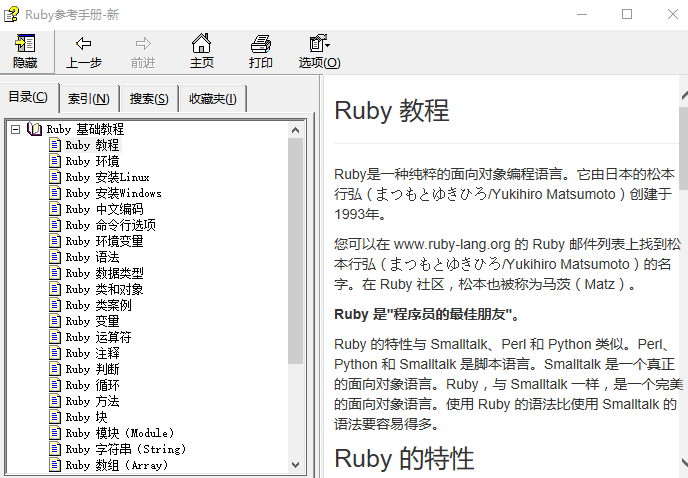Click the page icon next to Ruby 环境
Screen dimensions: 688x478
click(55, 161)
